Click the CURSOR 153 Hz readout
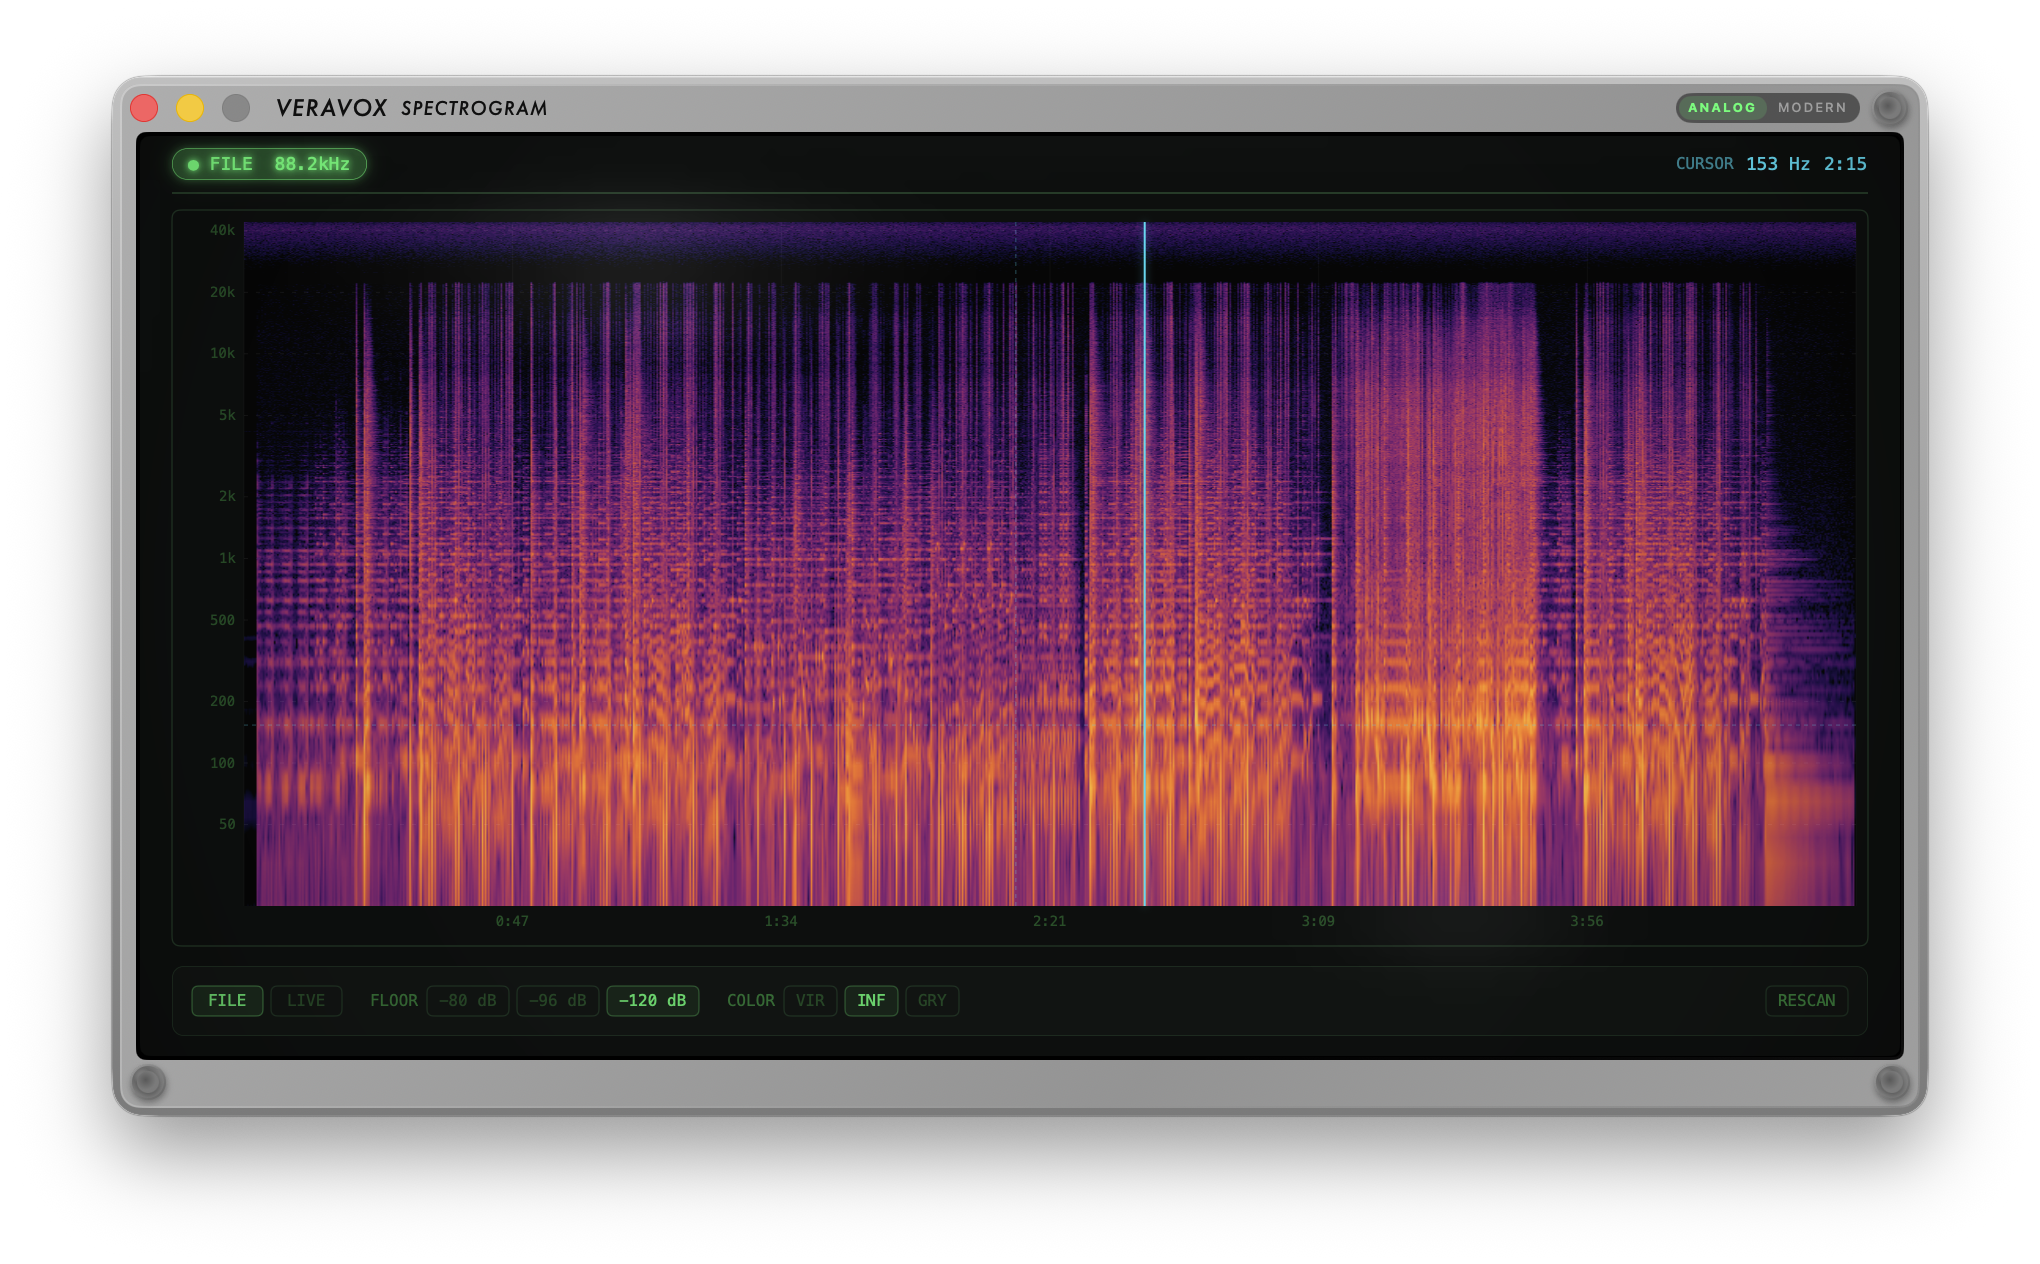The image size is (2040, 1264). [1742, 164]
